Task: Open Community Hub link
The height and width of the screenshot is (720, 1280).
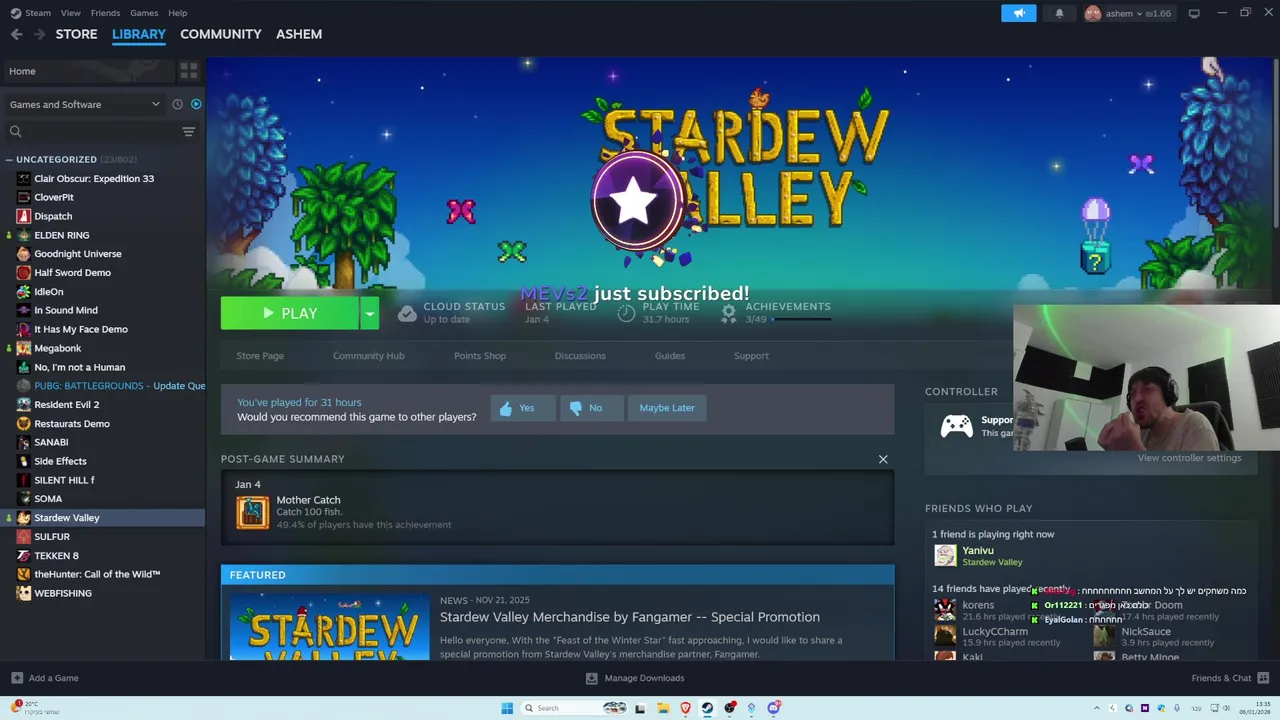Action: pos(369,356)
